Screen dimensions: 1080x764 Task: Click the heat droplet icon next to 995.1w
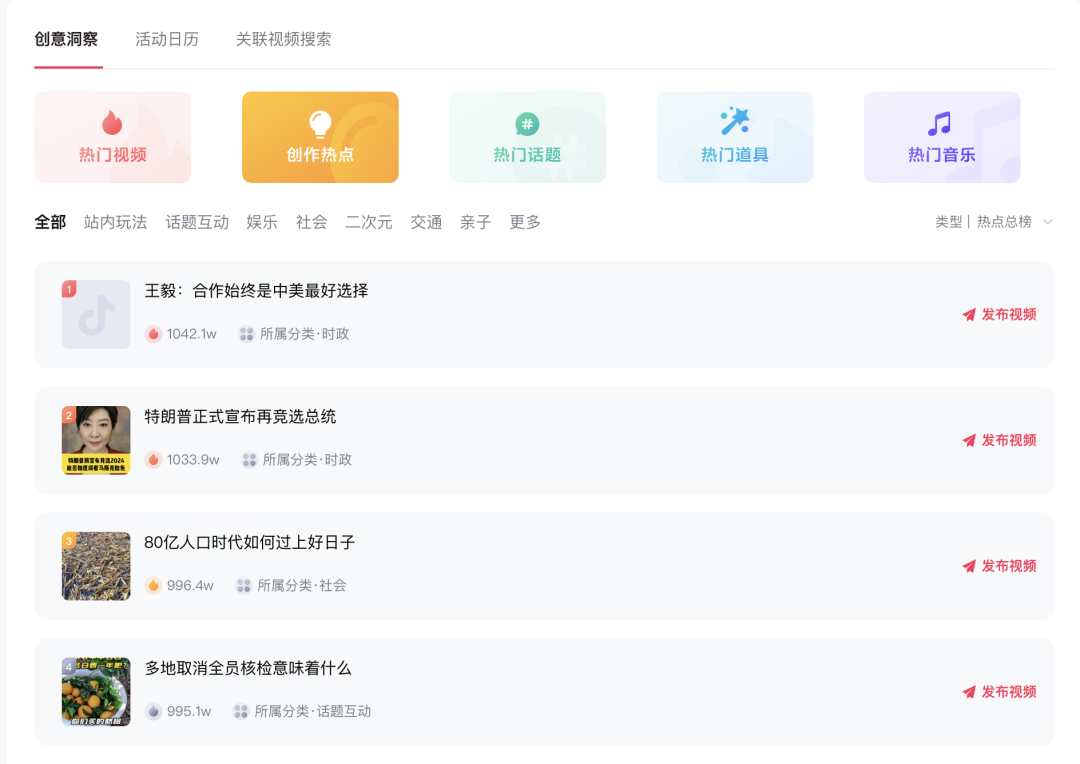(x=153, y=712)
